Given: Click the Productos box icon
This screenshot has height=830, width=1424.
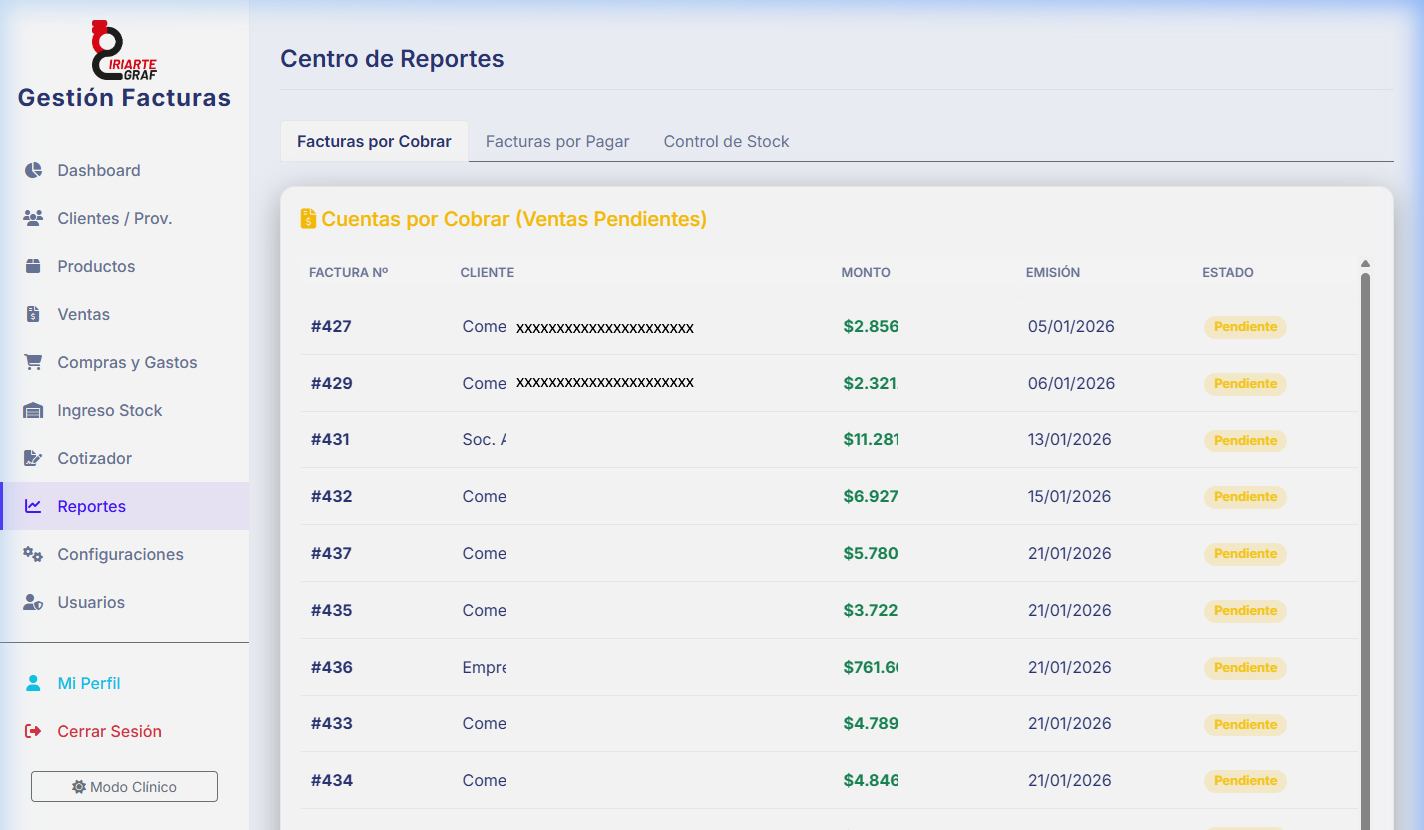Looking at the screenshot, I should tap(33, 266).
